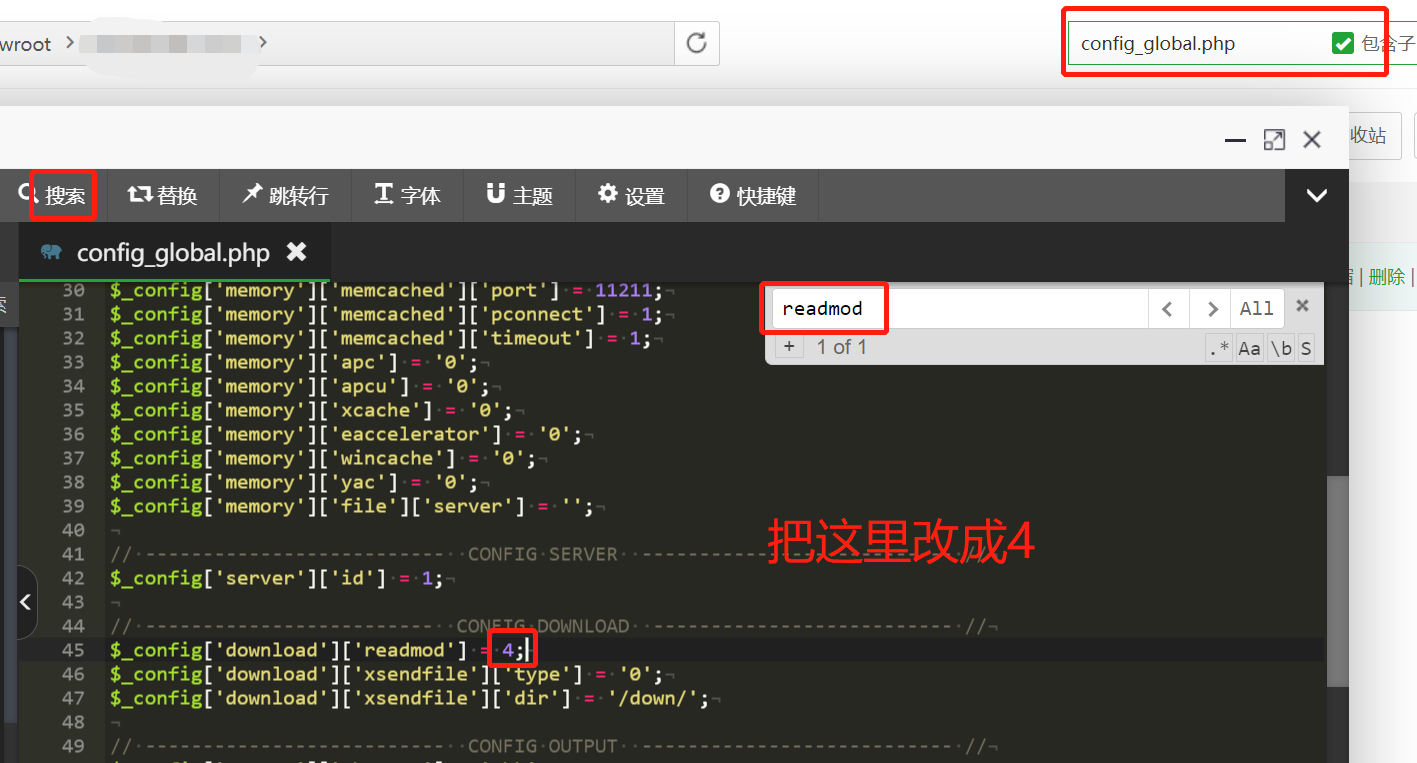Expand the left sidebar arrow handle

[x=25, y=602]
